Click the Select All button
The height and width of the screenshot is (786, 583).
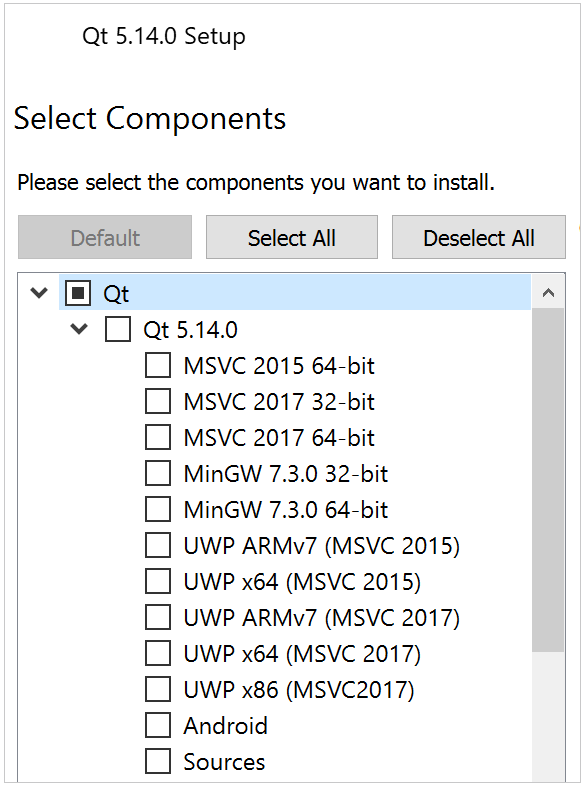(292, 238)
